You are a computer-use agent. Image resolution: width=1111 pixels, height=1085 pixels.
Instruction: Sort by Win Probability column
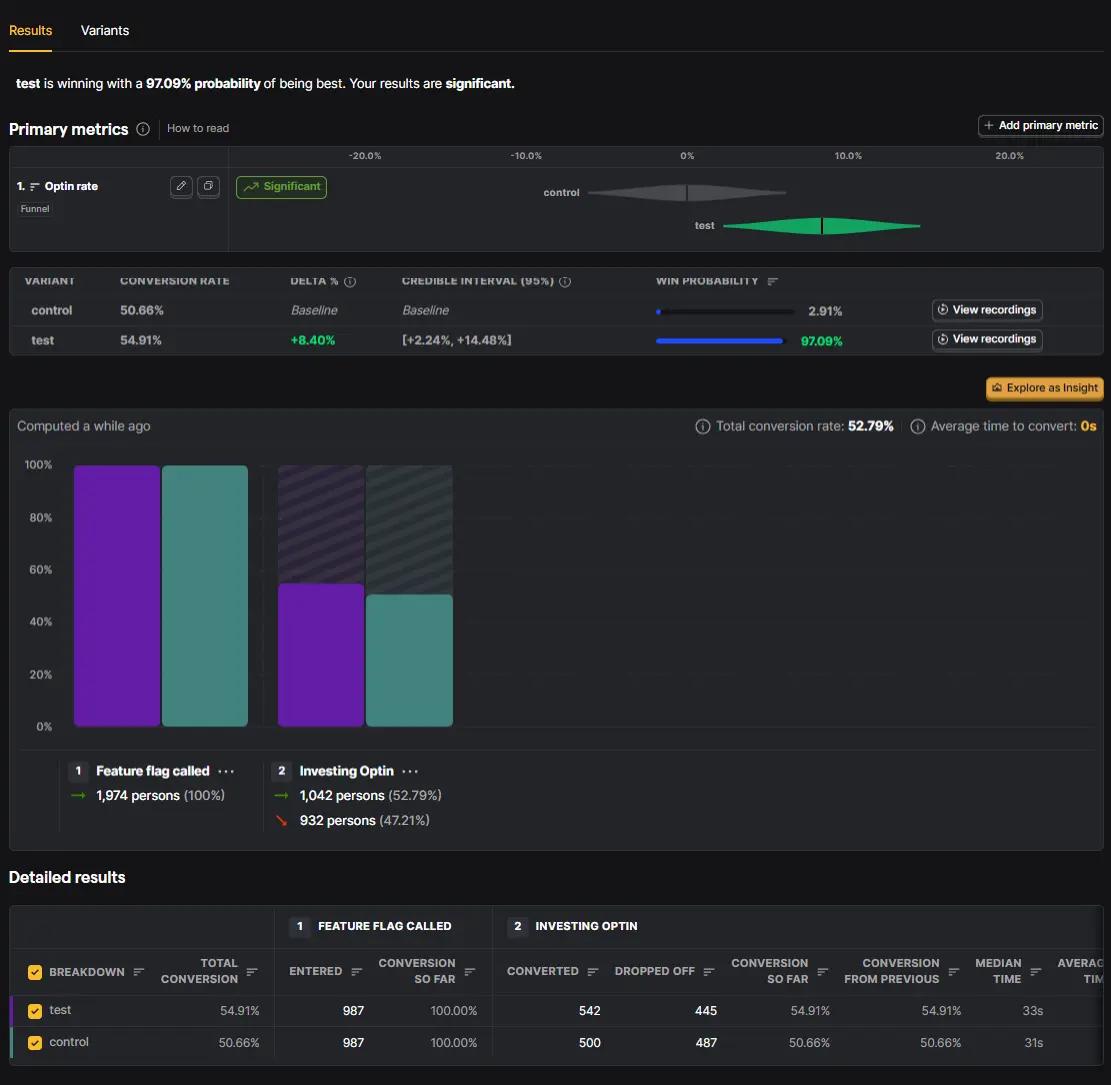[x=772, y=281]
